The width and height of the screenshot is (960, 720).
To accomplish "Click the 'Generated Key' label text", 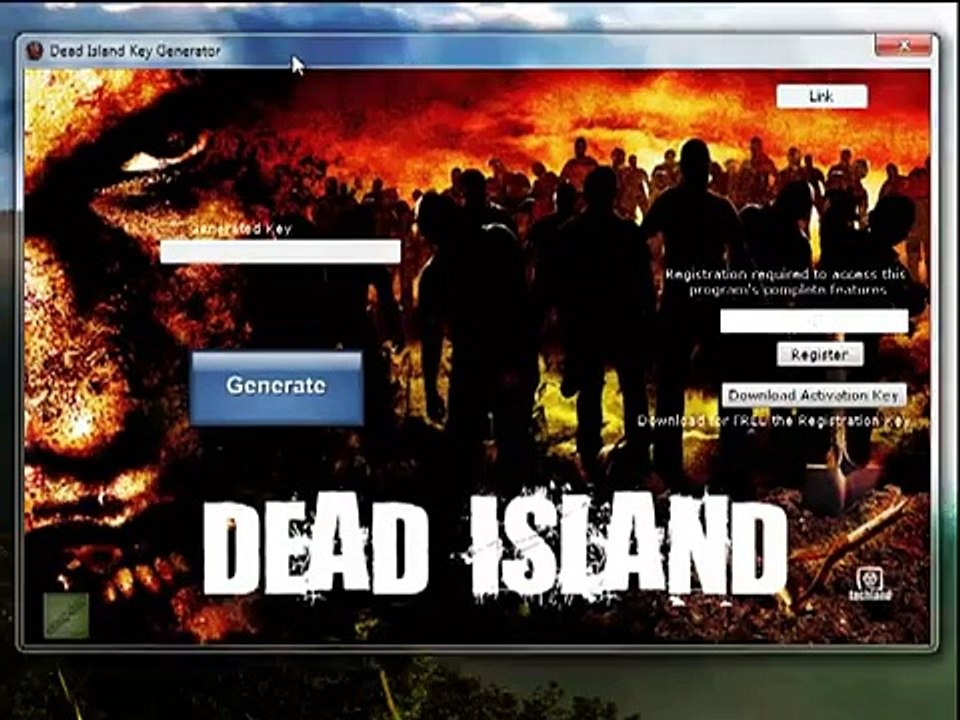I will click(x=241, y=229).
